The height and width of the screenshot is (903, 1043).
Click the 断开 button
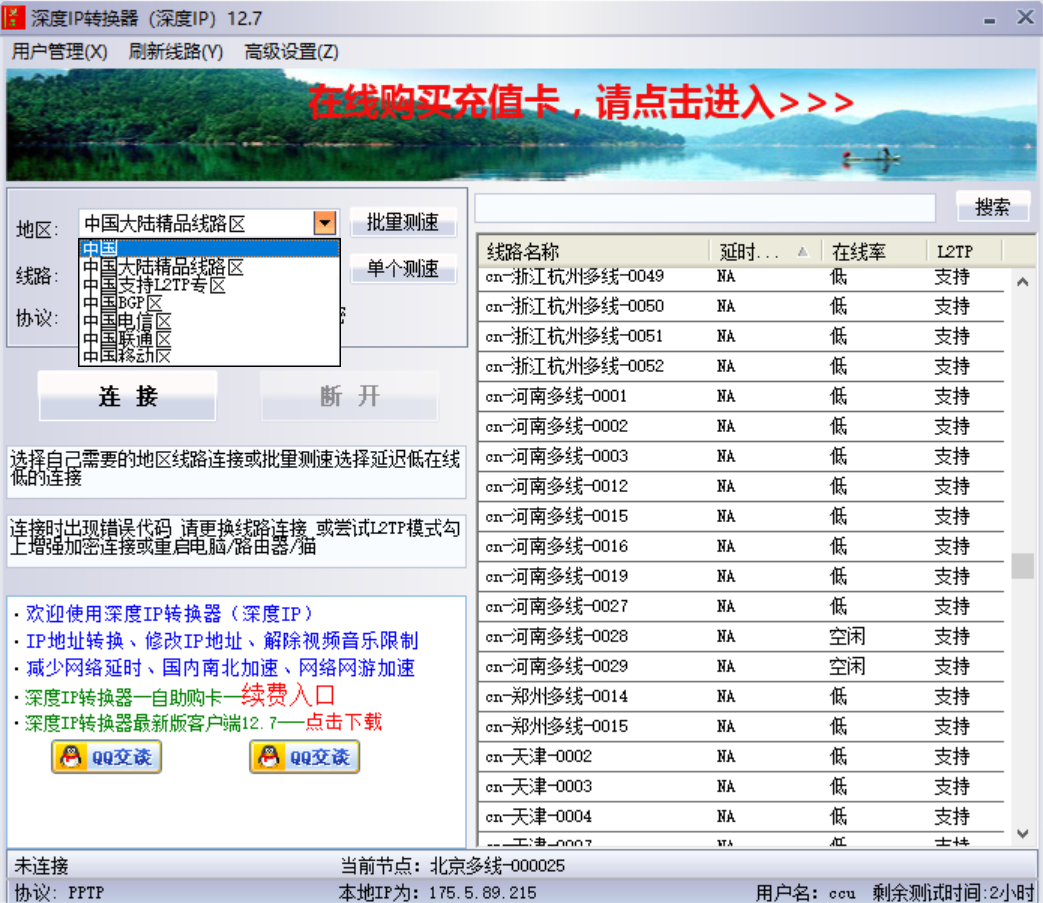click(350, 396)
